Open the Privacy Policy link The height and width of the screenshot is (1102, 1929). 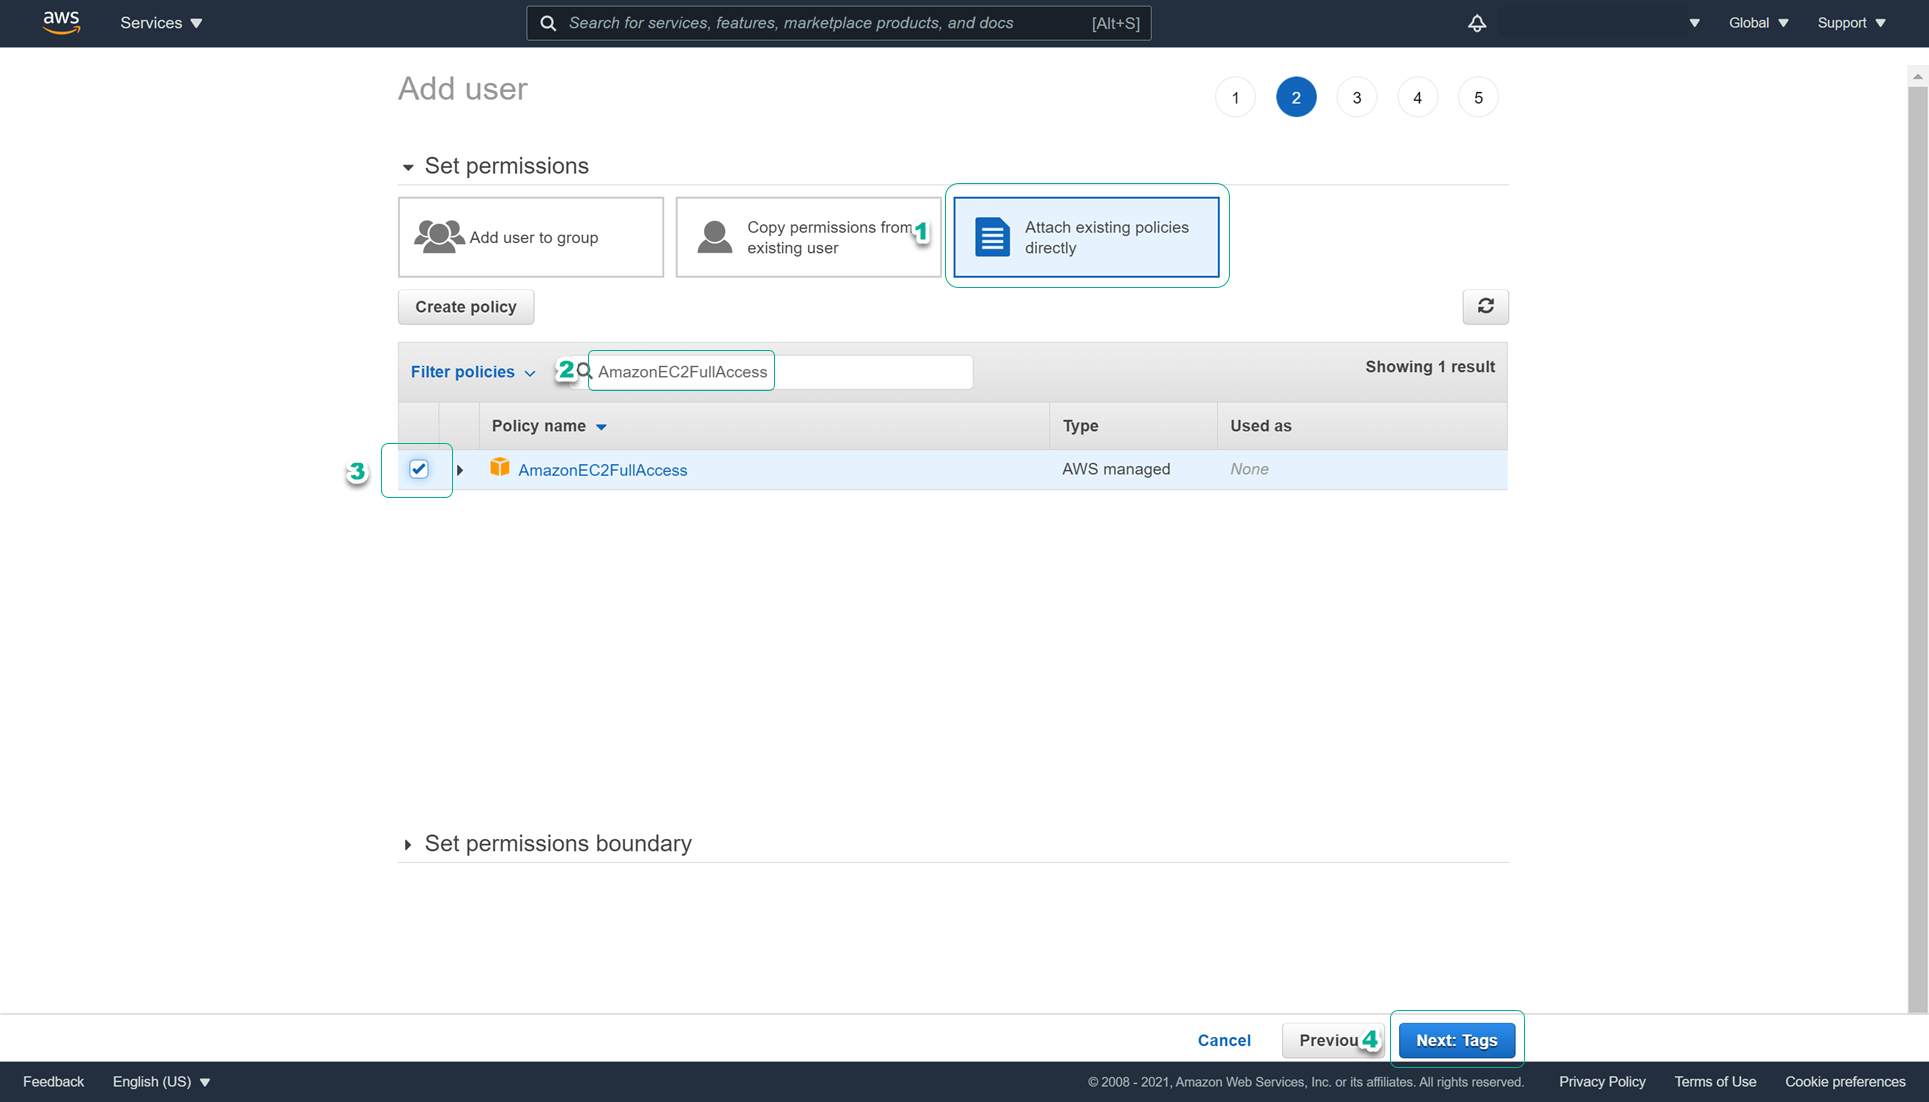tap(1602, 1082)
